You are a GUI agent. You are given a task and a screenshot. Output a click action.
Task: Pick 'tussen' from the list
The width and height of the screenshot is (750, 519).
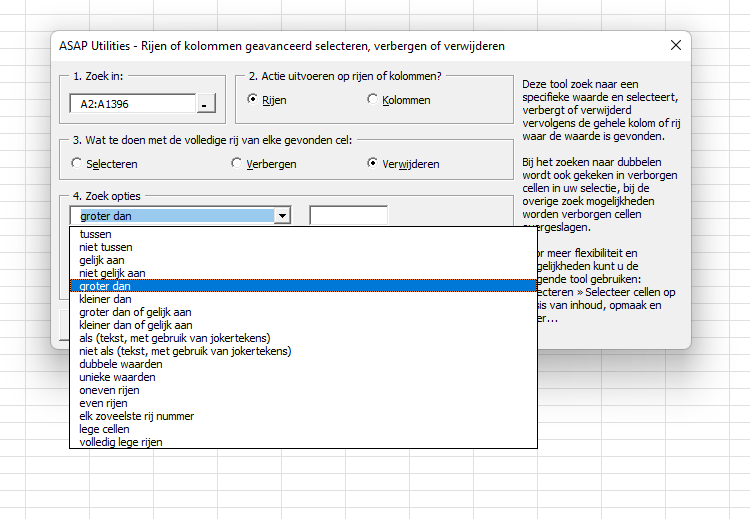(x=303, y=234)
